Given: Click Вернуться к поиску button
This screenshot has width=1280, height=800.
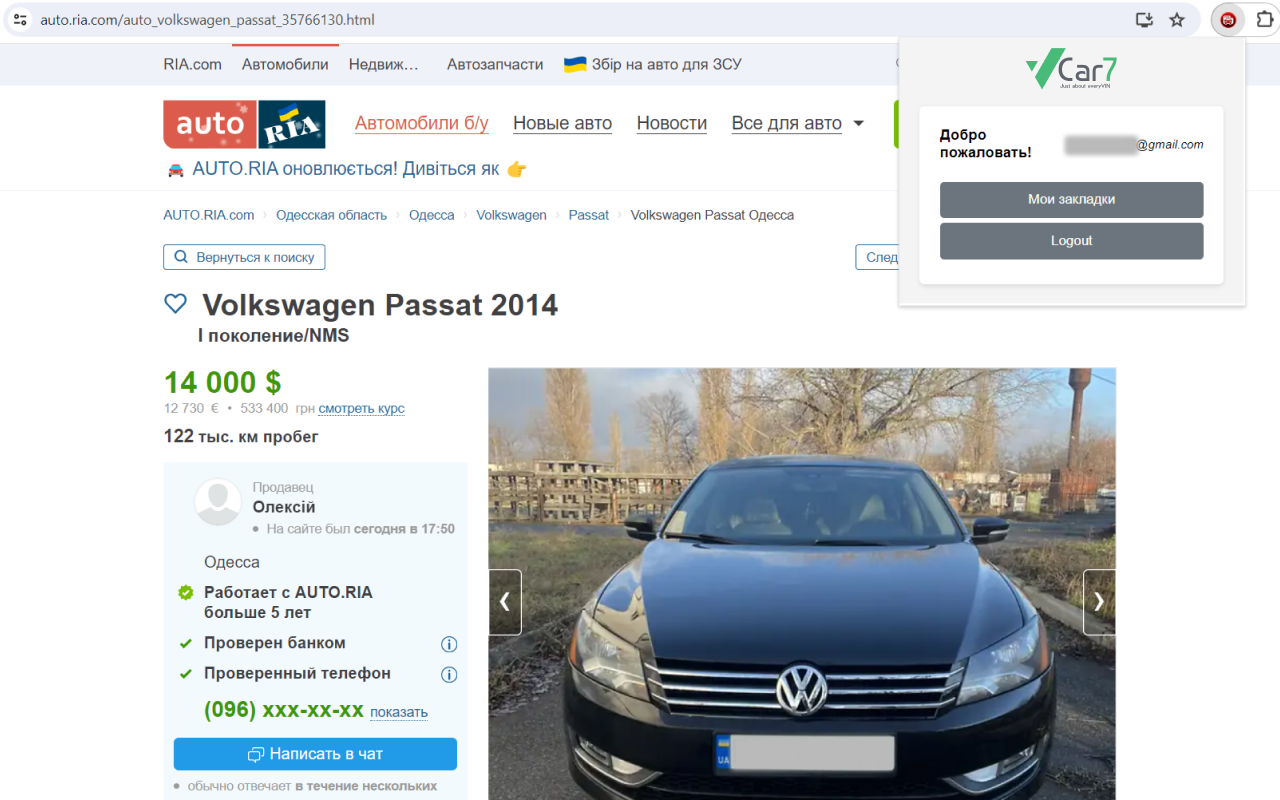Looking at the screenshot, I should (244, 257).
